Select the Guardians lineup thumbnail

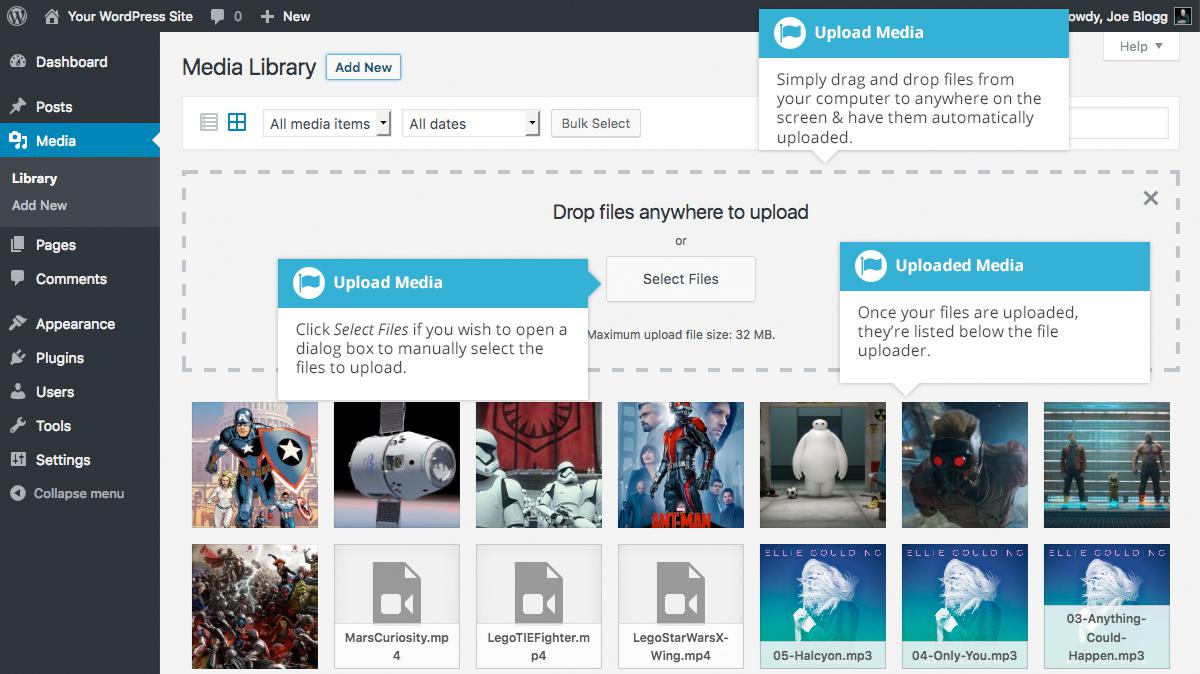click(x=1107, y=465)
